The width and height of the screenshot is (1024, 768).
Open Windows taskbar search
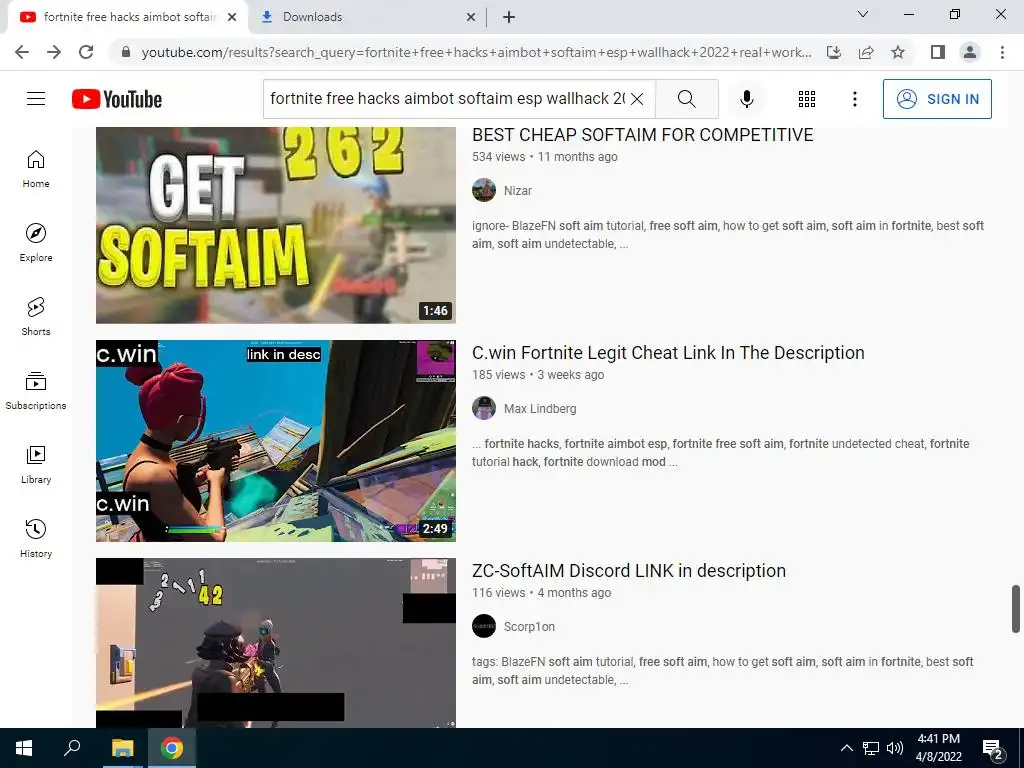click(x=72, y=748)
